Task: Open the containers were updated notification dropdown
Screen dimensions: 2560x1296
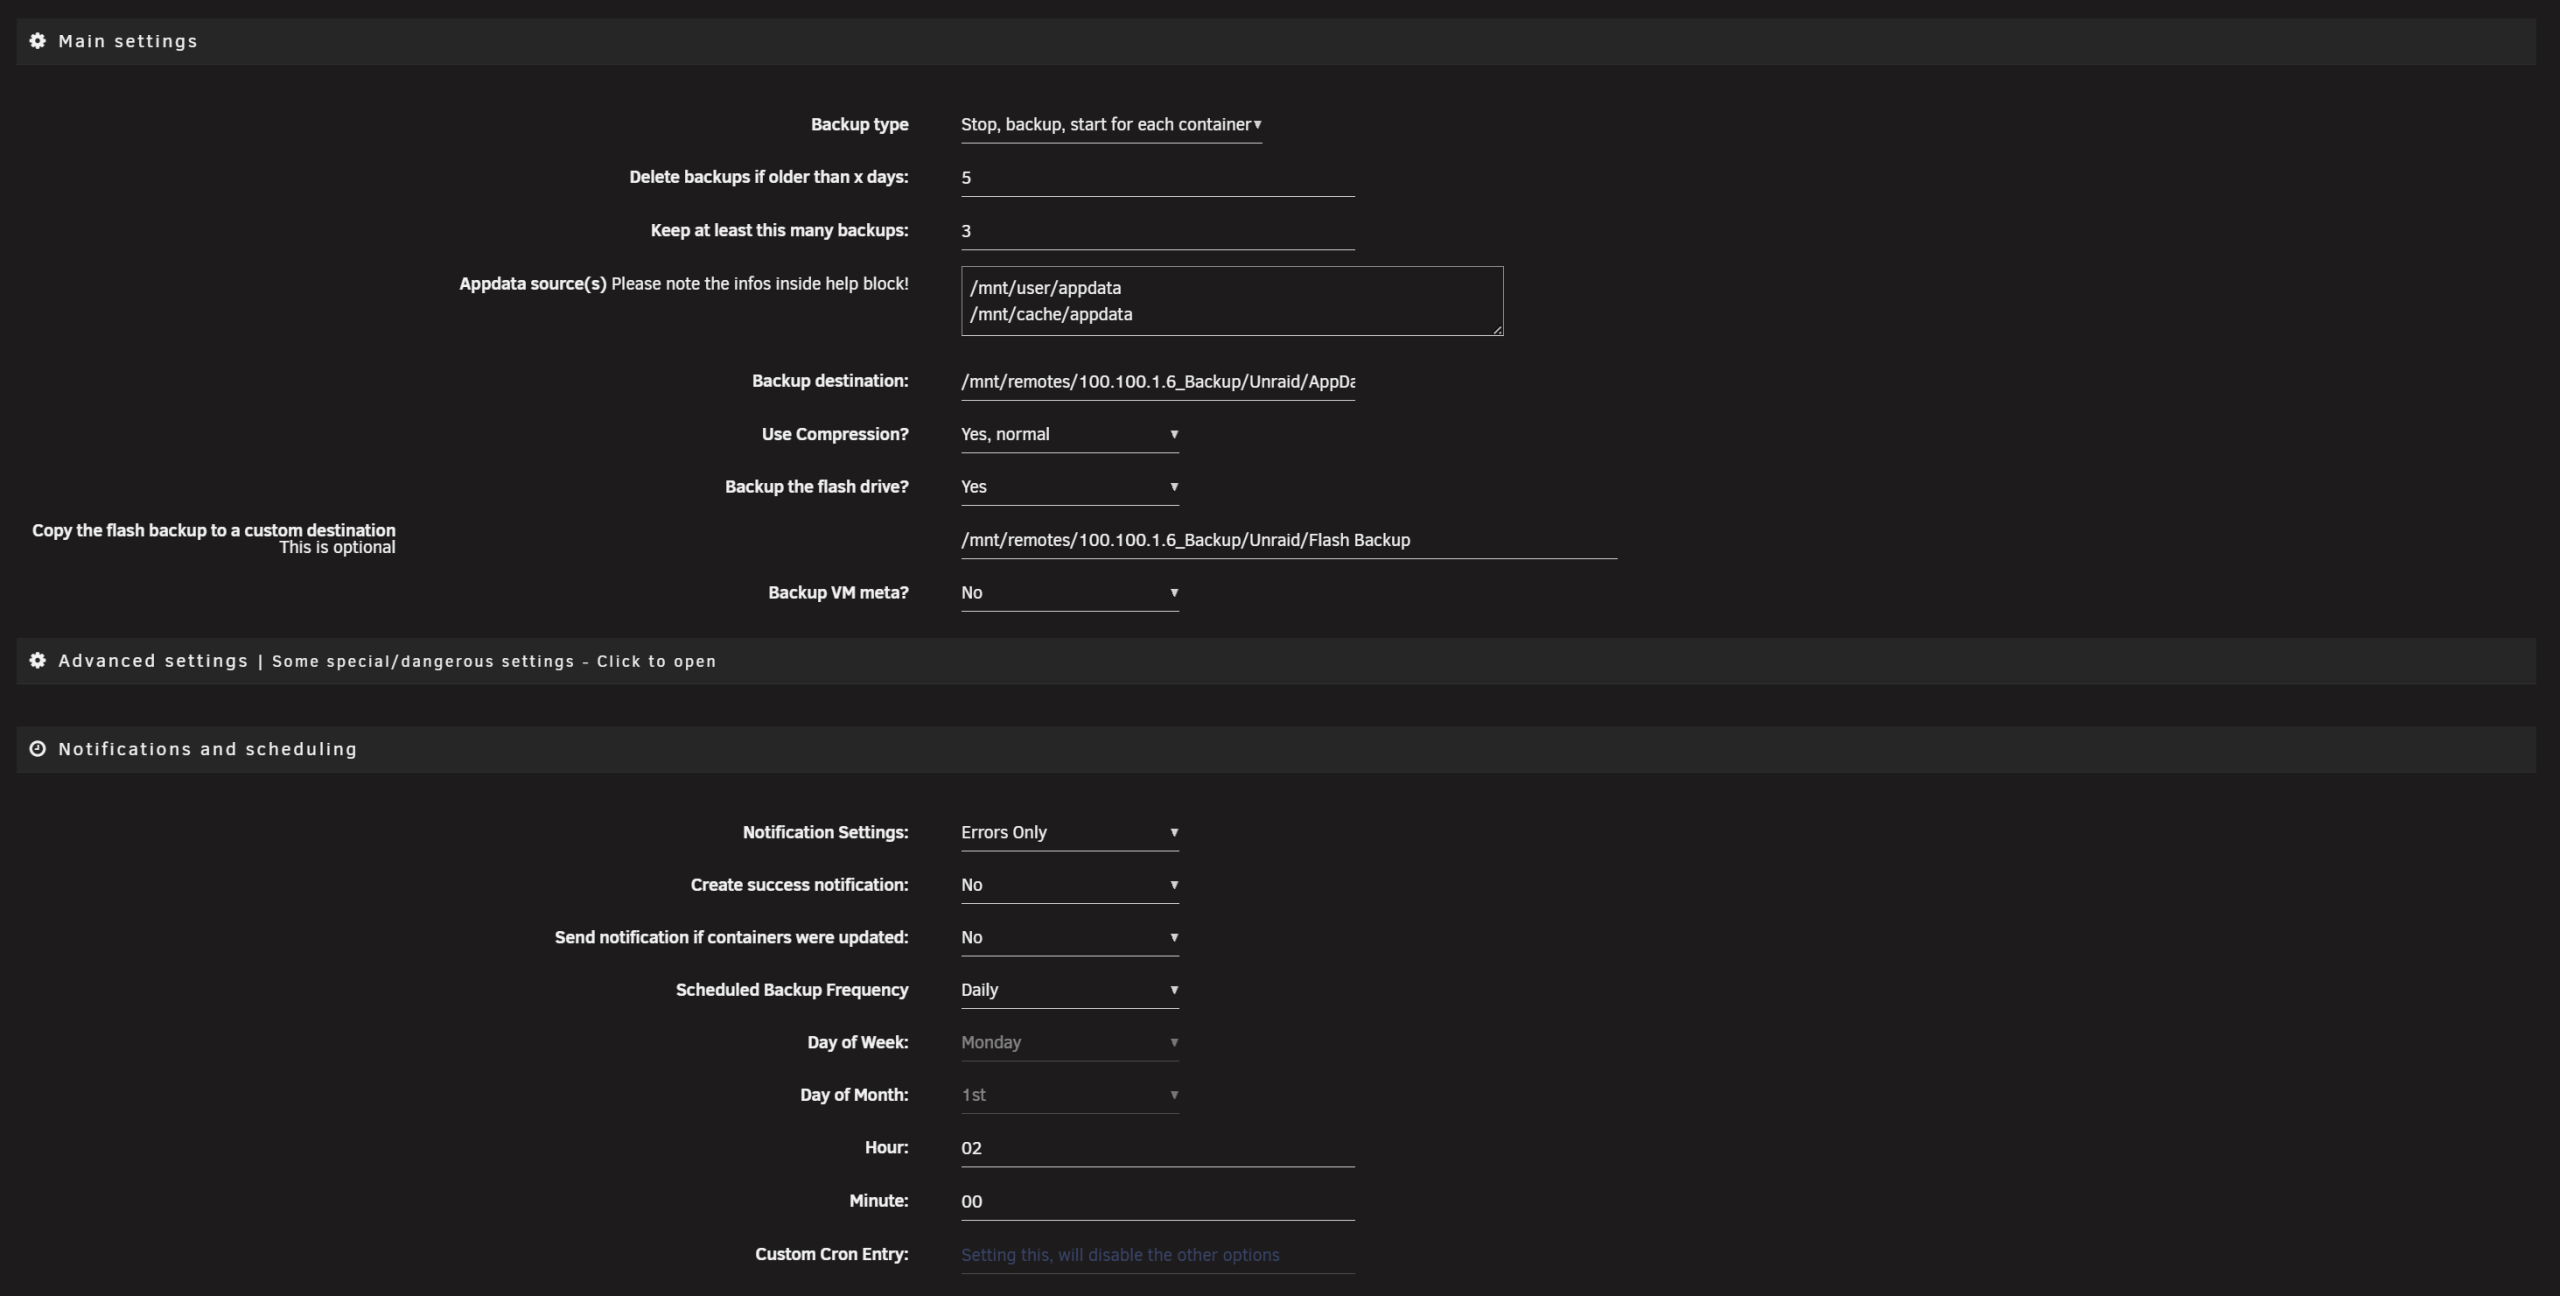Action: tap(1069, 938)
